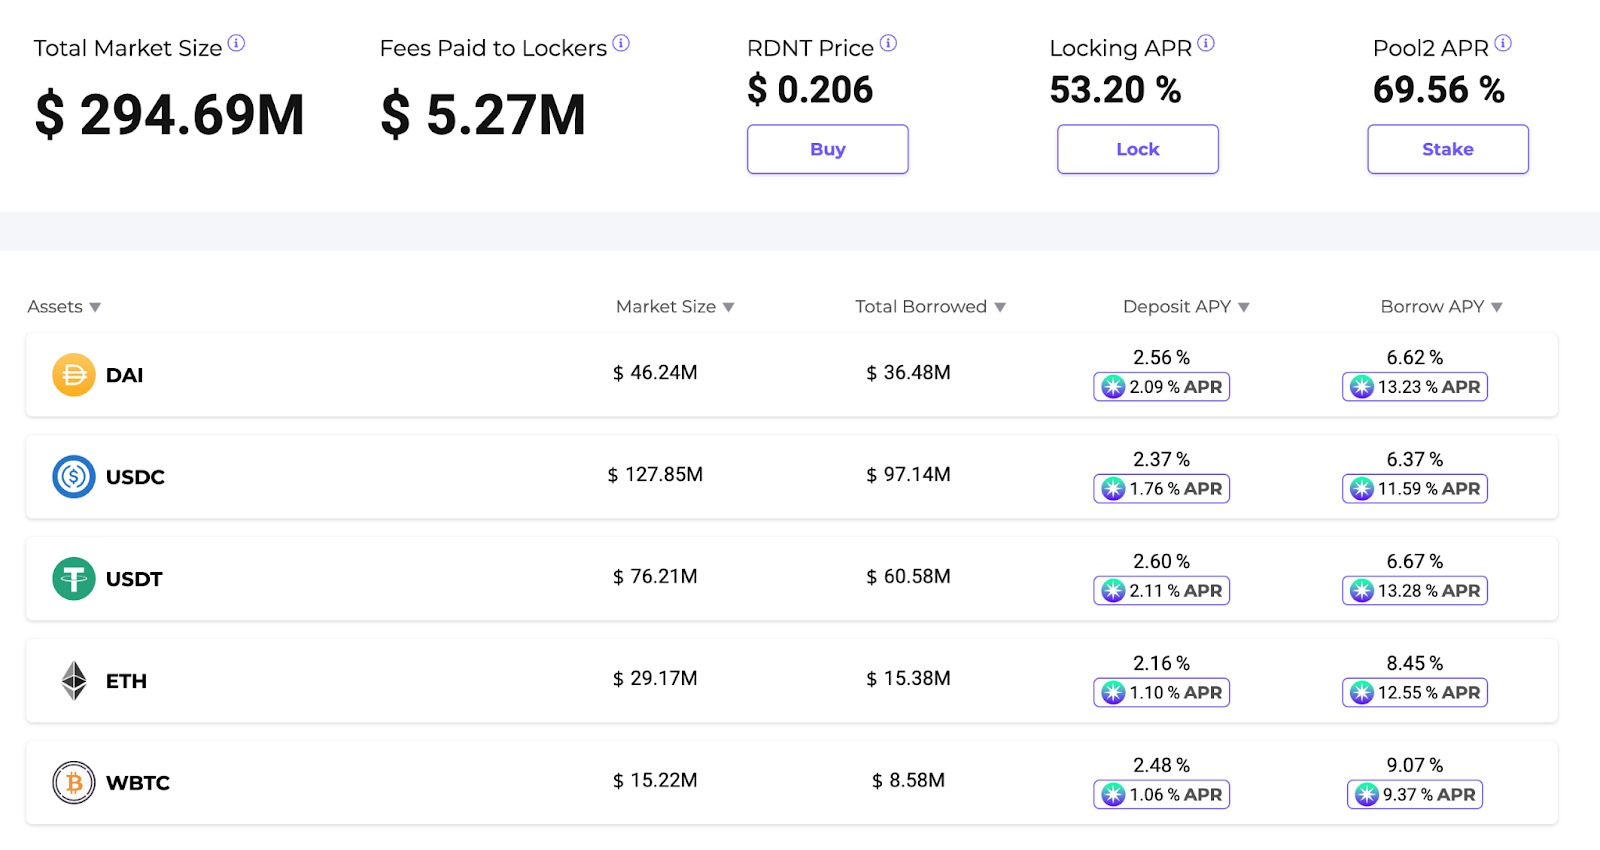
Task: Click the Lock button
Action: point(1138,149)
